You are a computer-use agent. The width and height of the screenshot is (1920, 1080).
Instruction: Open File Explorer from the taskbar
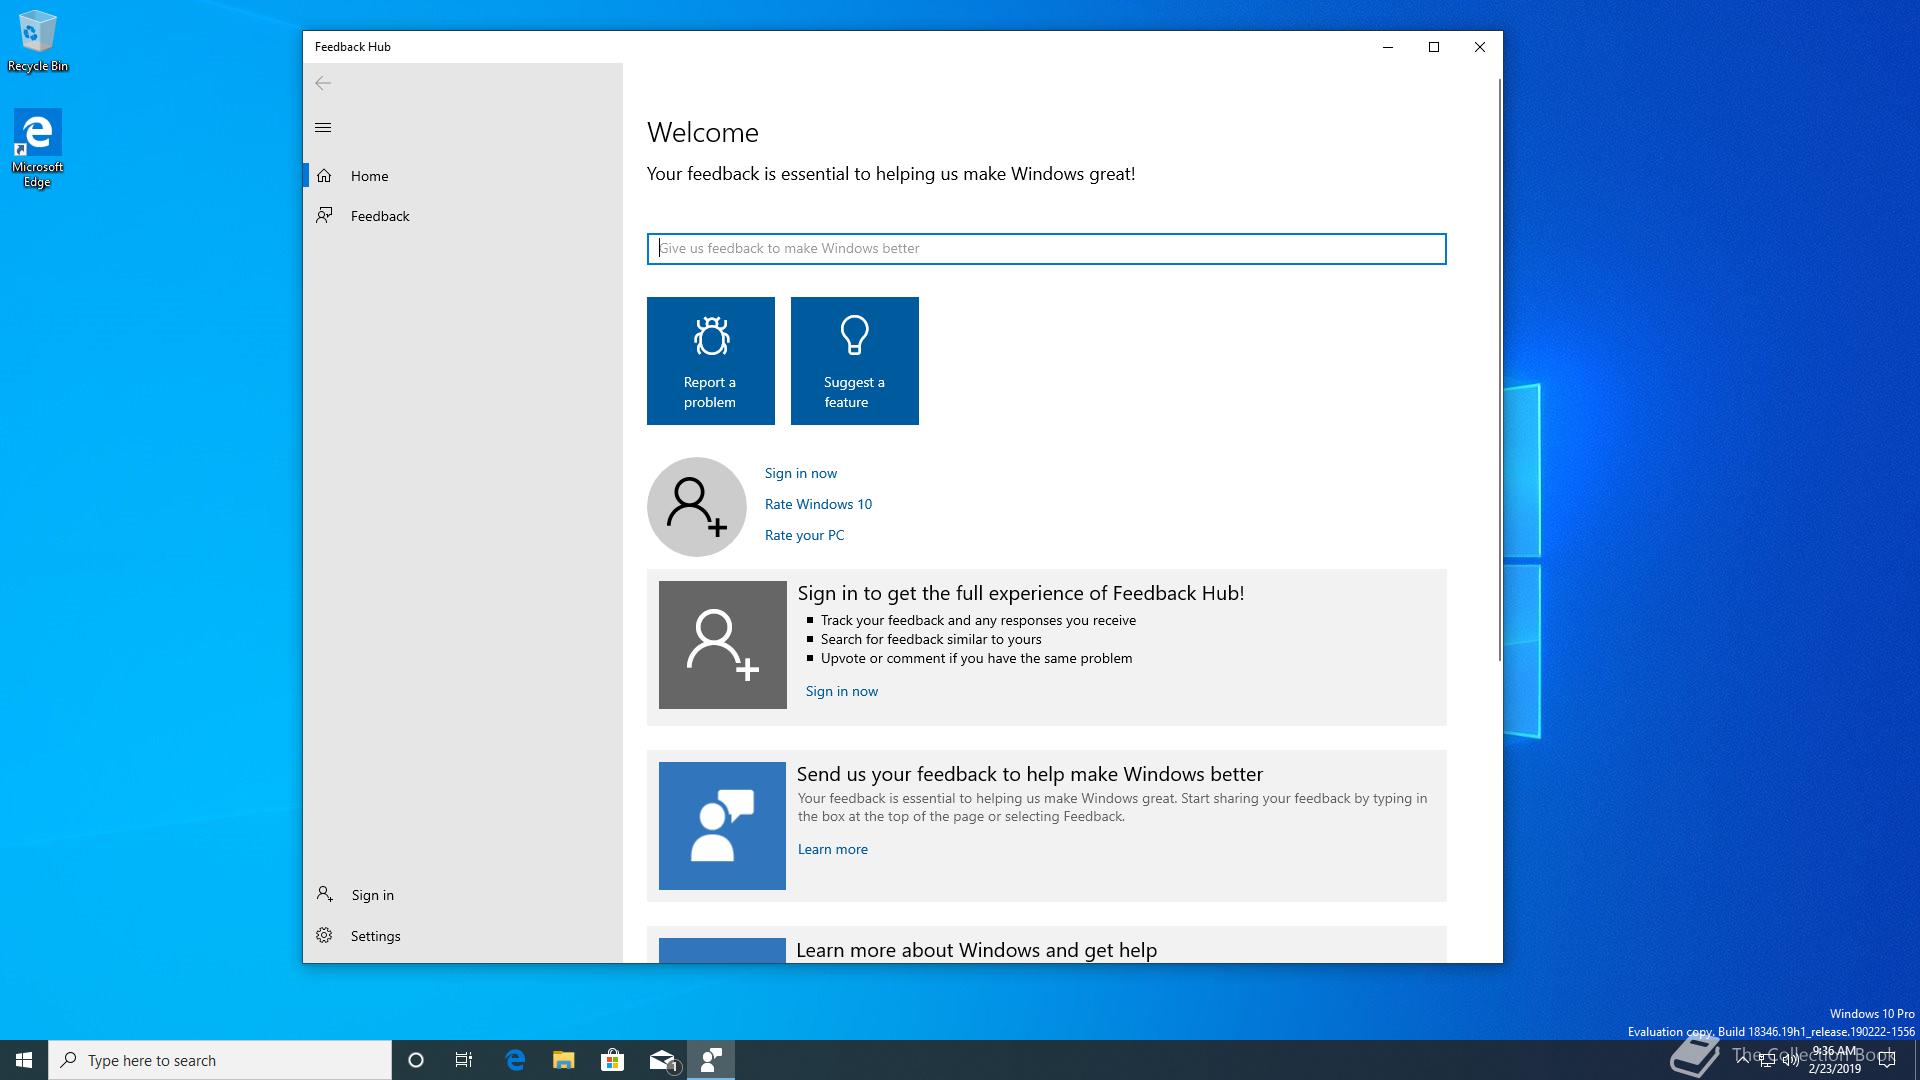tap(563, 1060)
